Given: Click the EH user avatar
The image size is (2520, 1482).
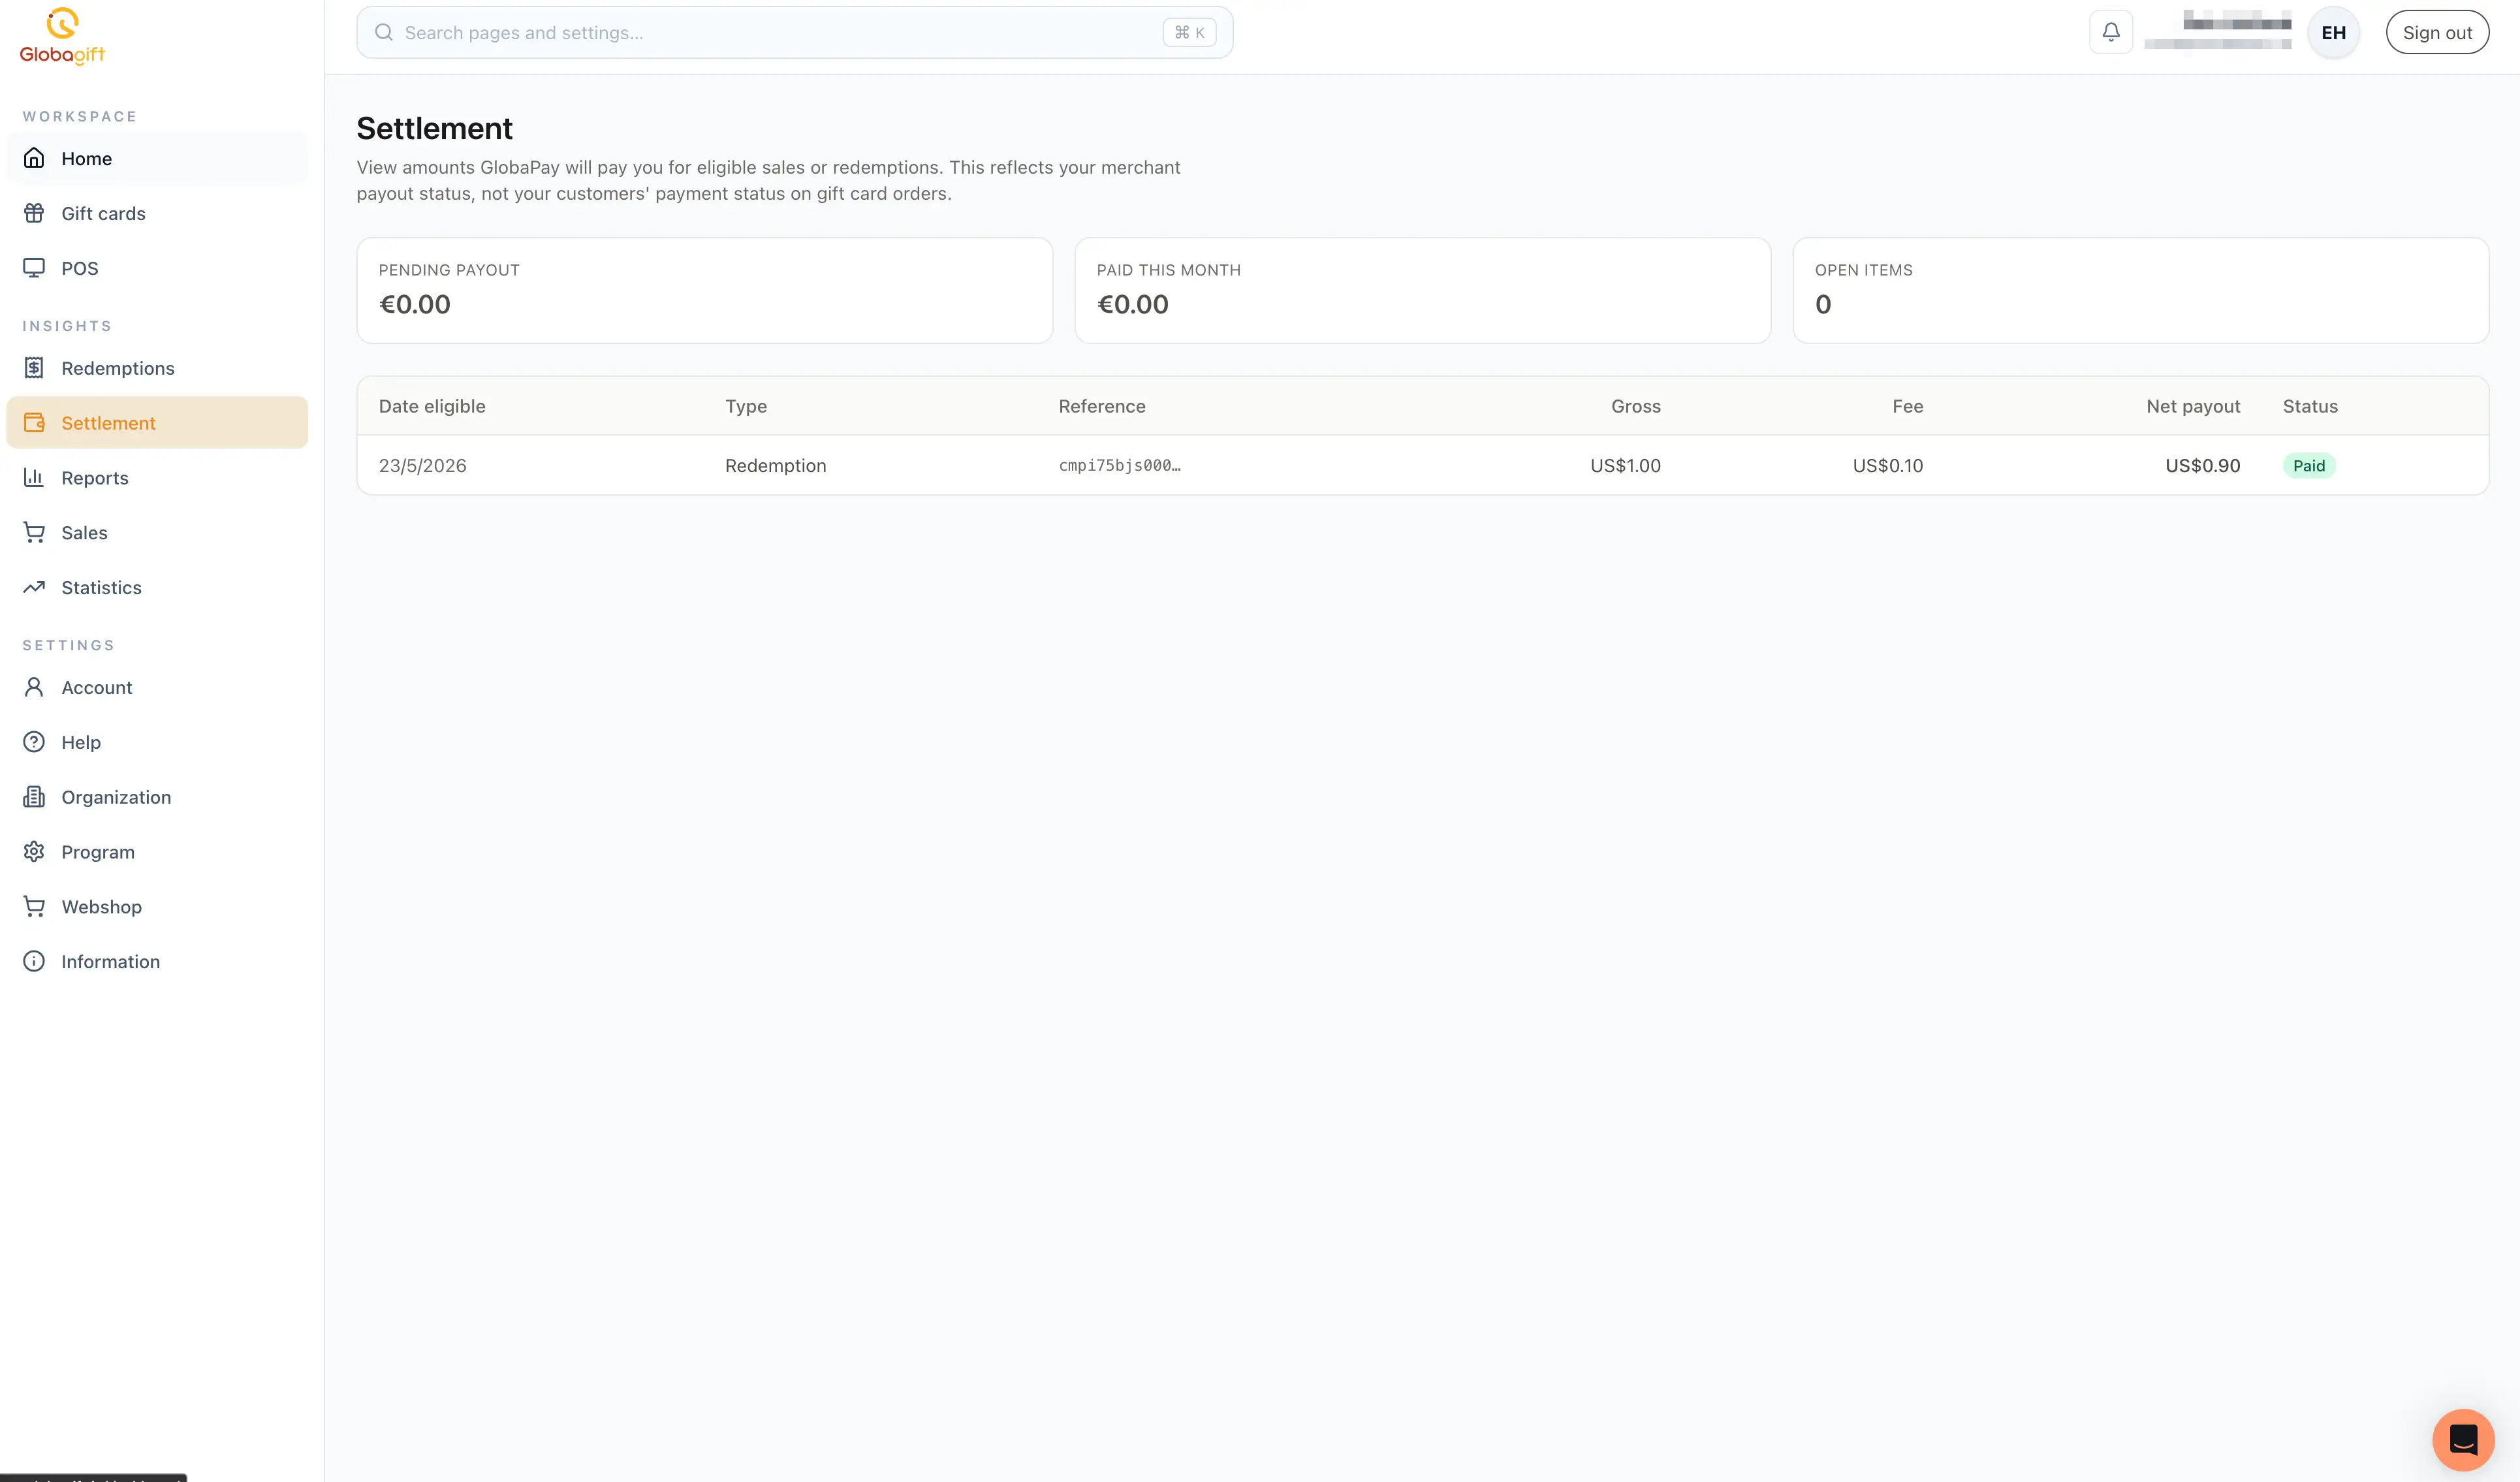Looking at the screenshot, I should coord(2333,33).
